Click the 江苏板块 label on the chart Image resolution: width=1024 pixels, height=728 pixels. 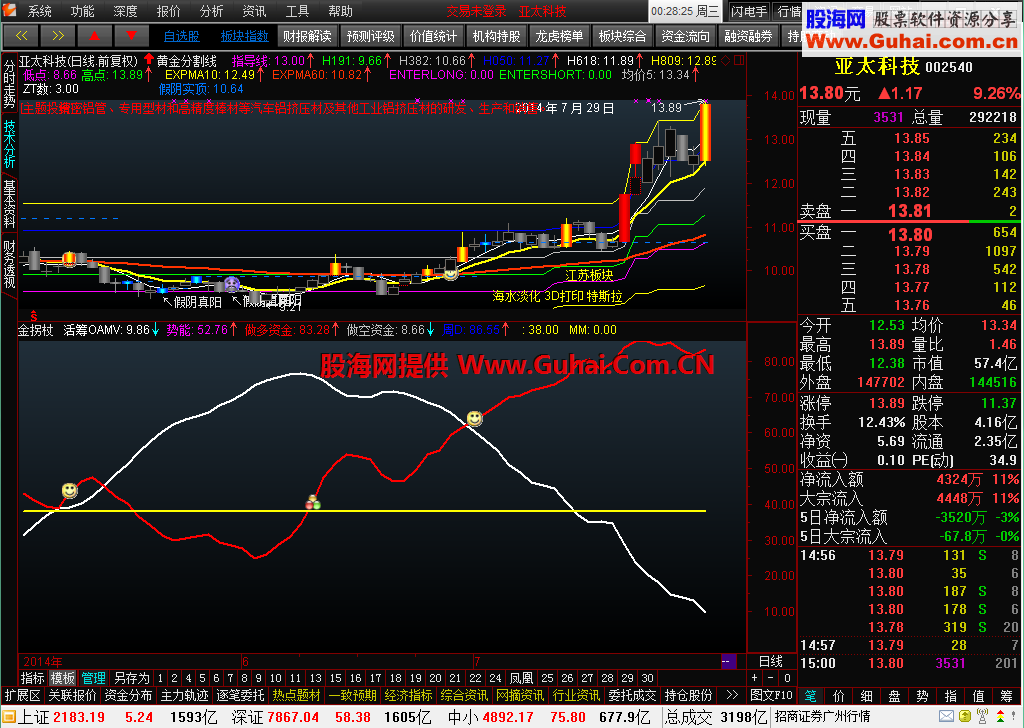(x=589, y=275)
